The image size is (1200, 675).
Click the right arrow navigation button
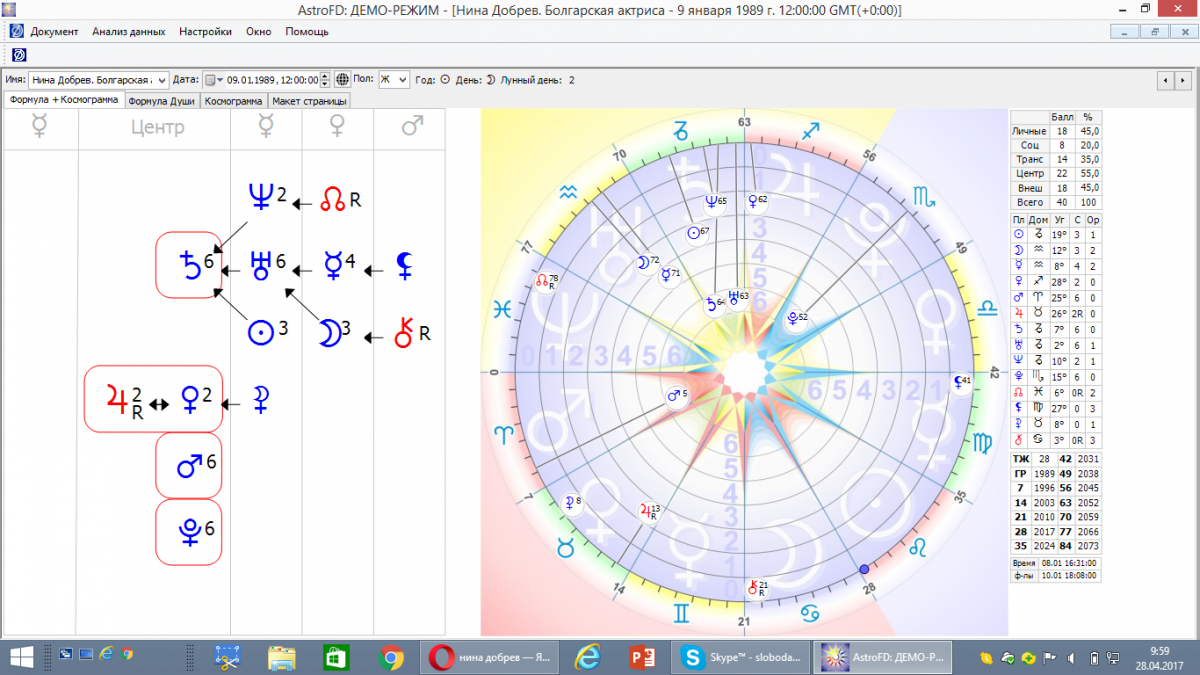(x=1185, y=80)
